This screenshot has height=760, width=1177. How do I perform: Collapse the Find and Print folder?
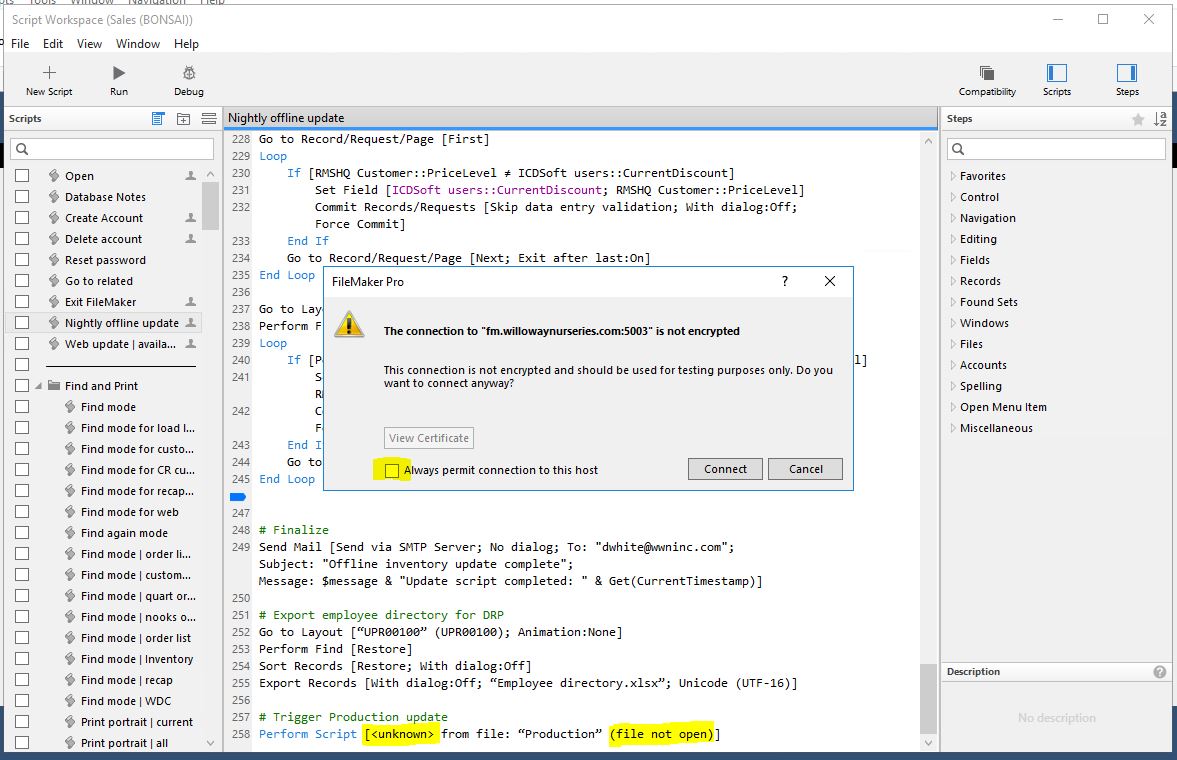click(38, 386)
